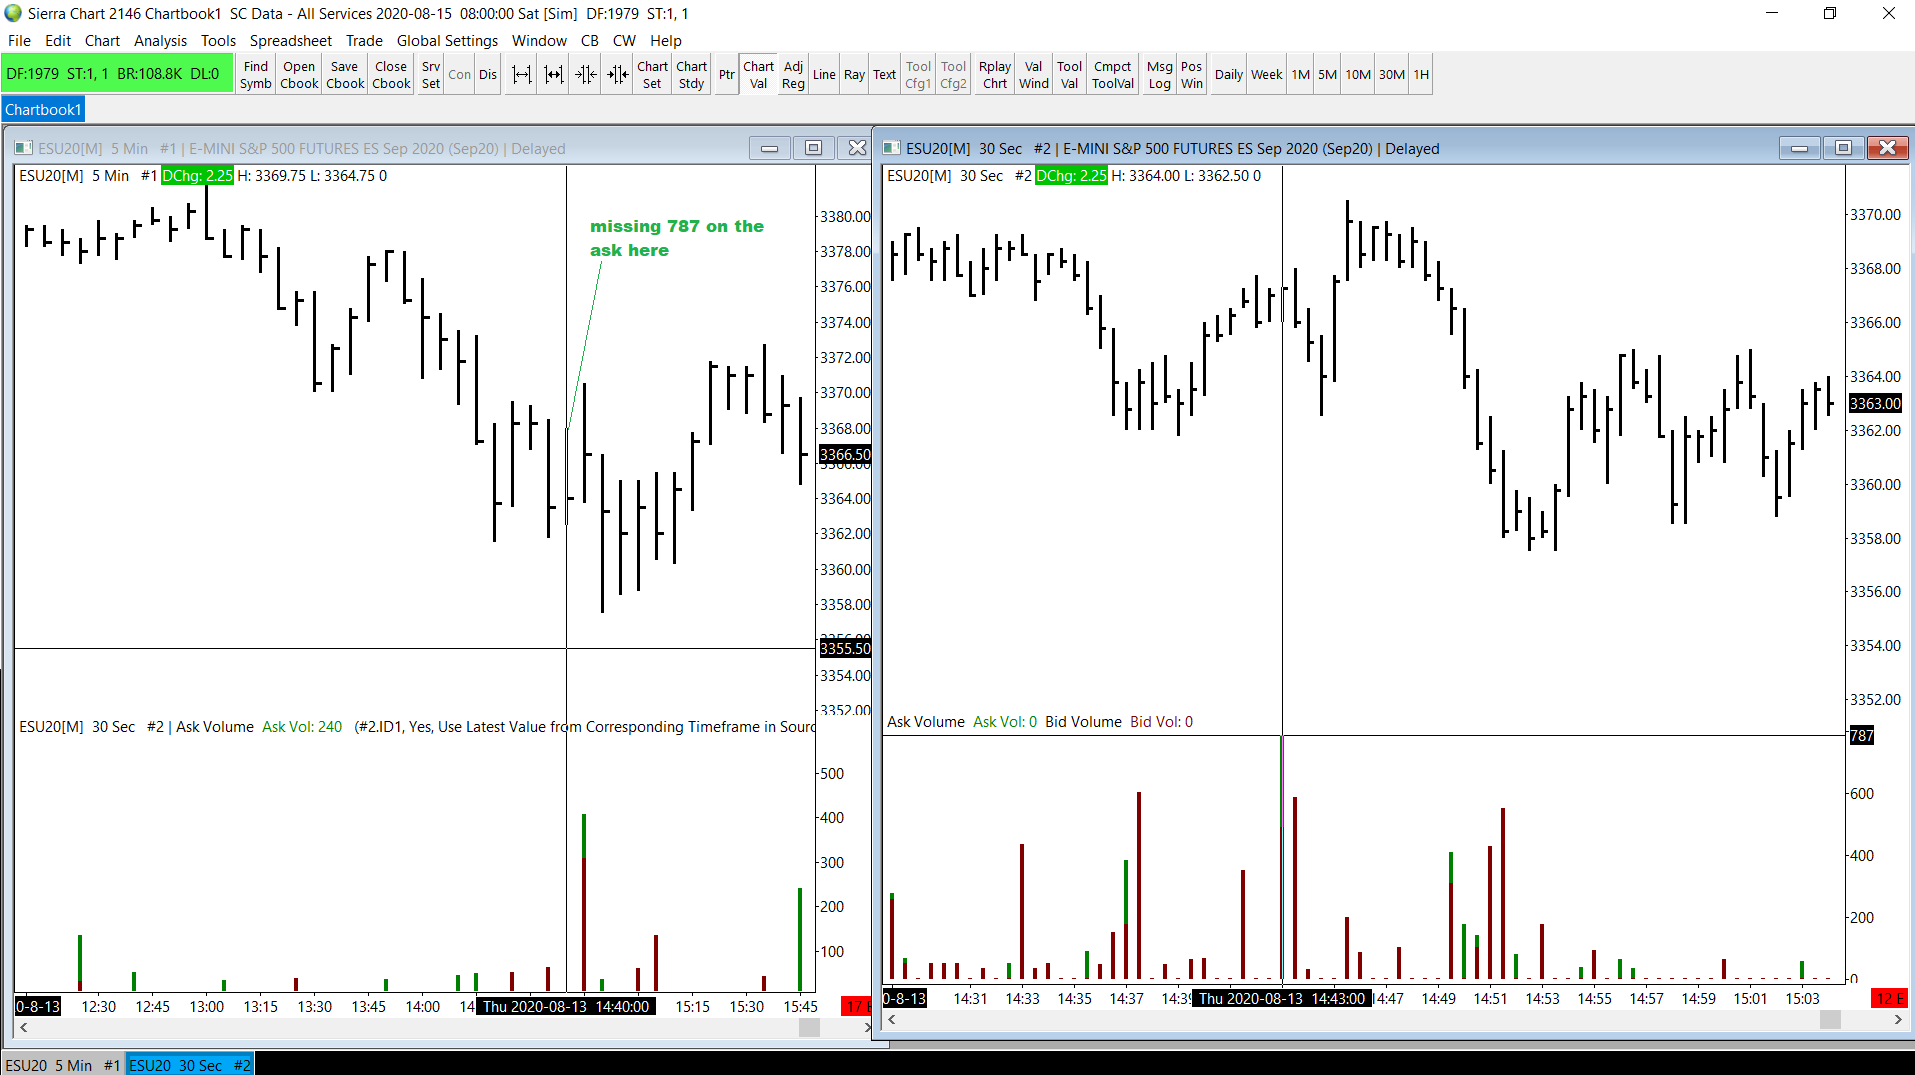Switch chart to Week timeframe

tap(1267, 75)
